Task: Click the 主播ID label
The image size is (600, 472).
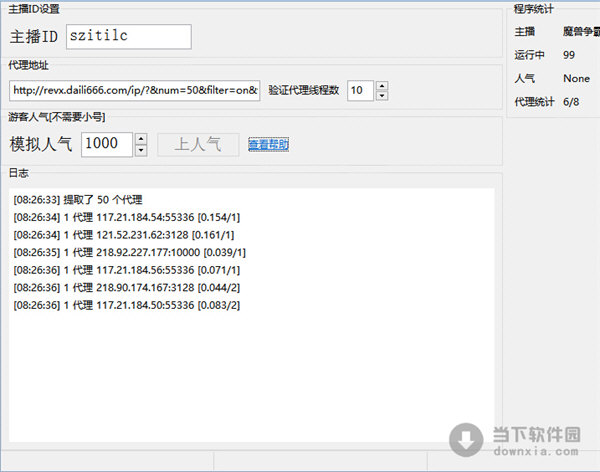Action: point(34,37)
